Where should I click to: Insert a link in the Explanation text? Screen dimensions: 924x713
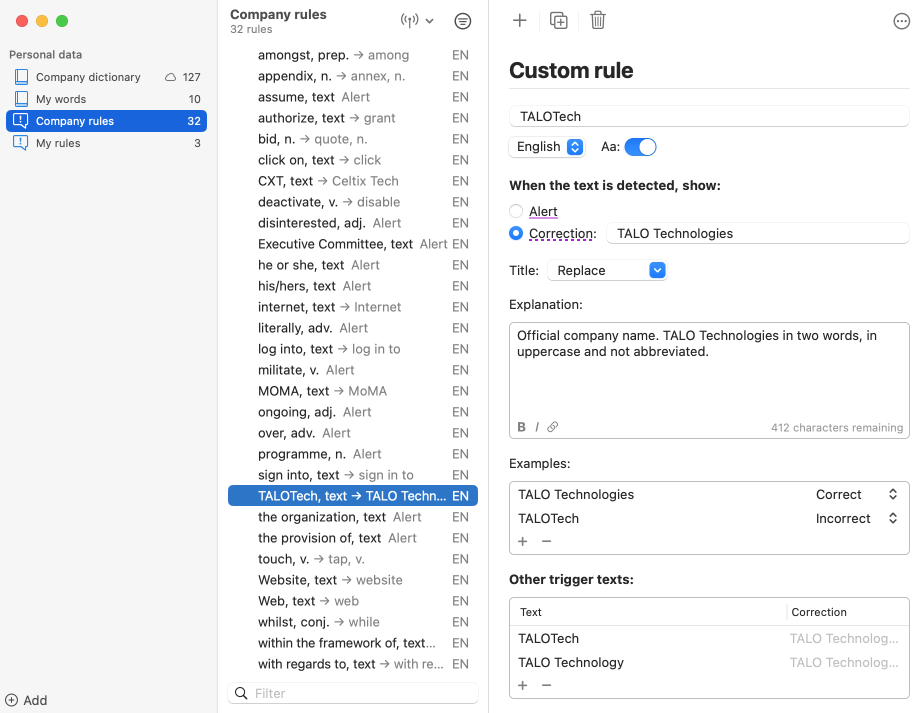pyautogui.click(x=553, y=427)
